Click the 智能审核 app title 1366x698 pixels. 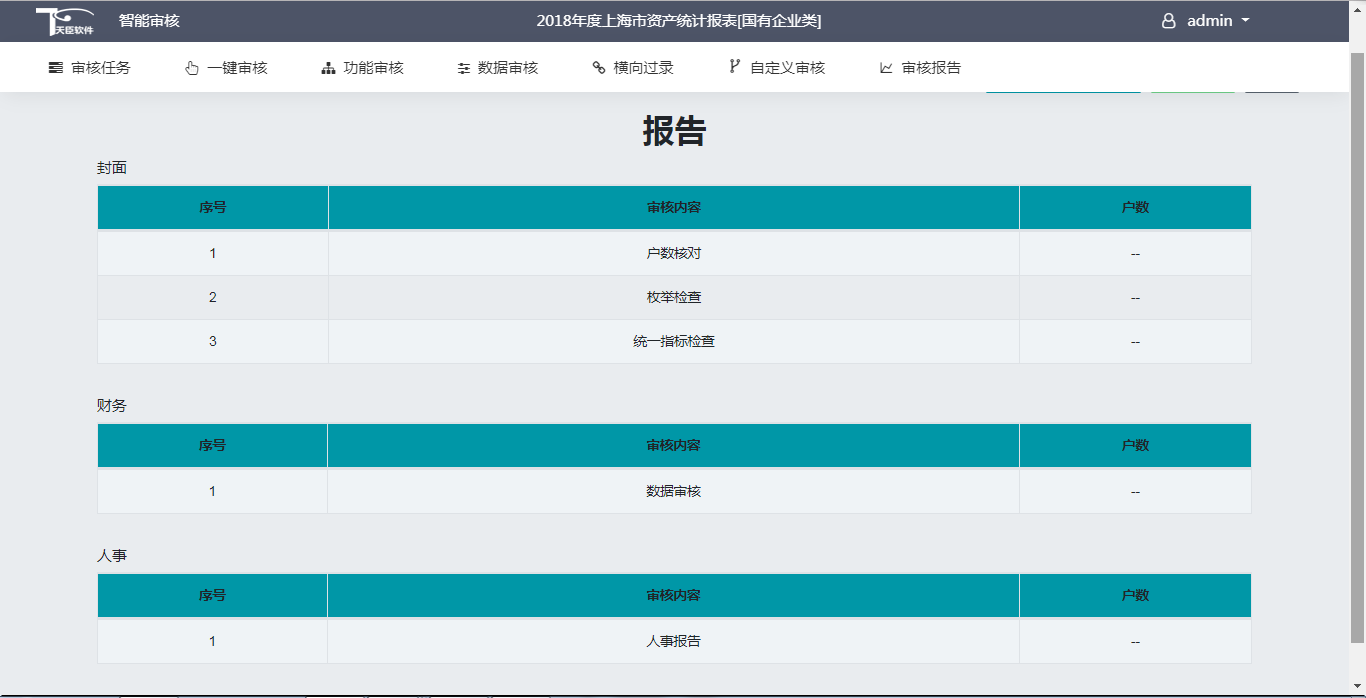click(x=149, y=21)
